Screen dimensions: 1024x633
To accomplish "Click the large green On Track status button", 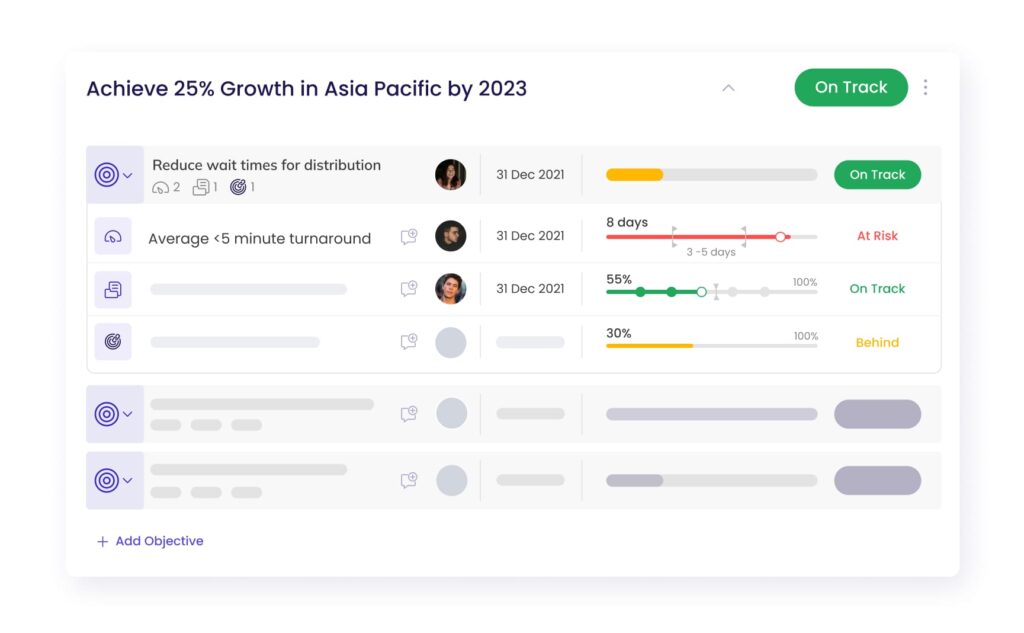I will [851, 88].
